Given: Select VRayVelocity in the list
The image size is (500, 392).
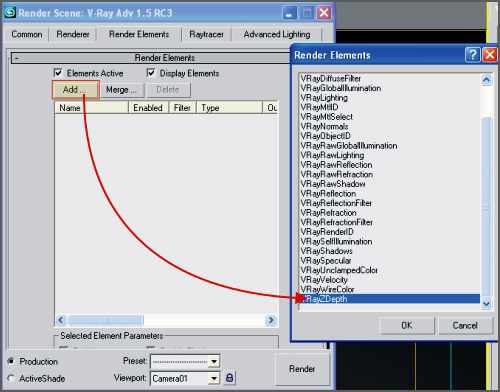Looking at the screenshot, I should (x=389, y=280).
